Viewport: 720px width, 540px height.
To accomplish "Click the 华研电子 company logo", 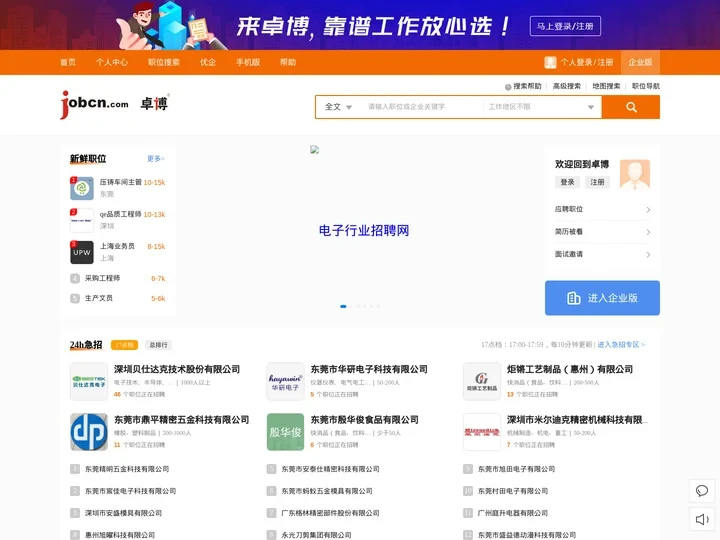I will (286, 382).
